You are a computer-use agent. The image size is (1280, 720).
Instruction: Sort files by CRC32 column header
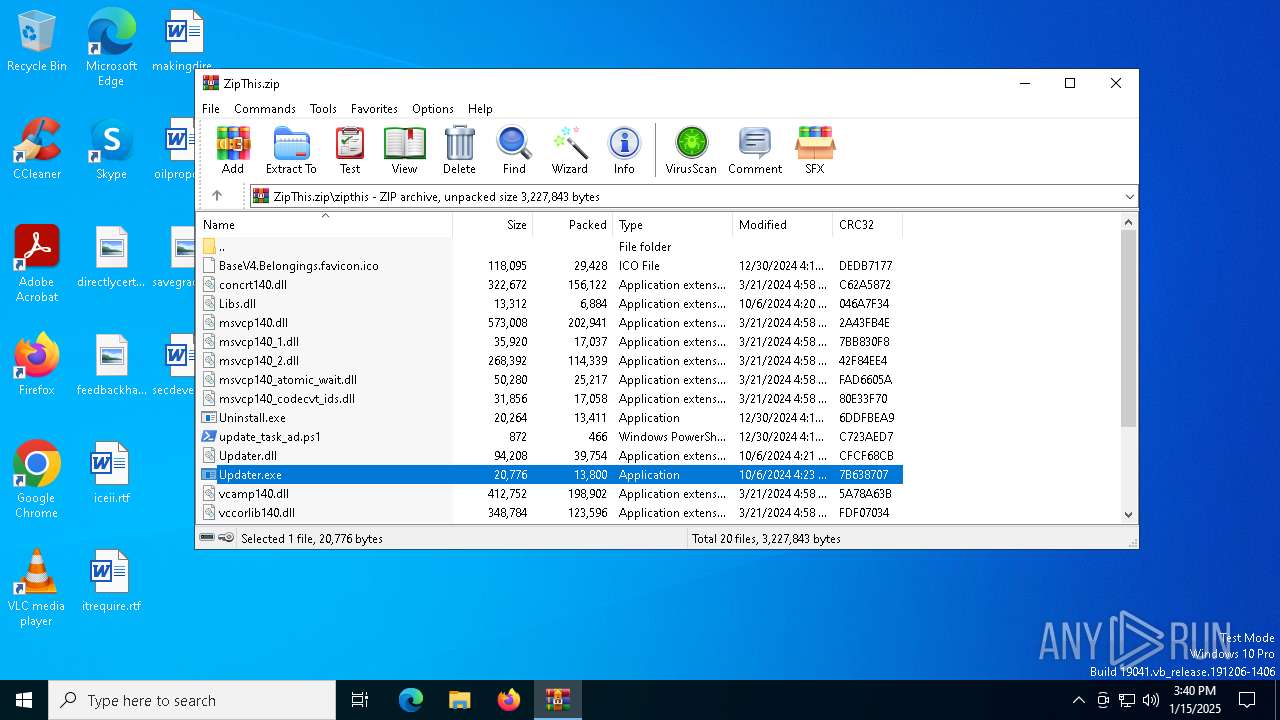tap(868, 225)
